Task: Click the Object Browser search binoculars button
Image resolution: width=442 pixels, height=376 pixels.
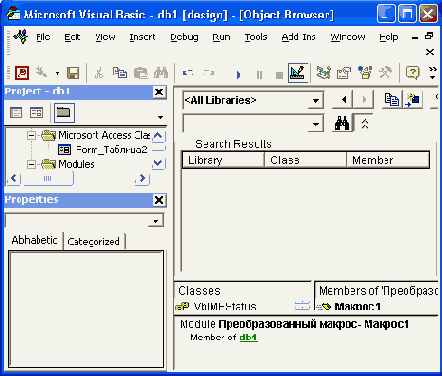Action: 342,124
